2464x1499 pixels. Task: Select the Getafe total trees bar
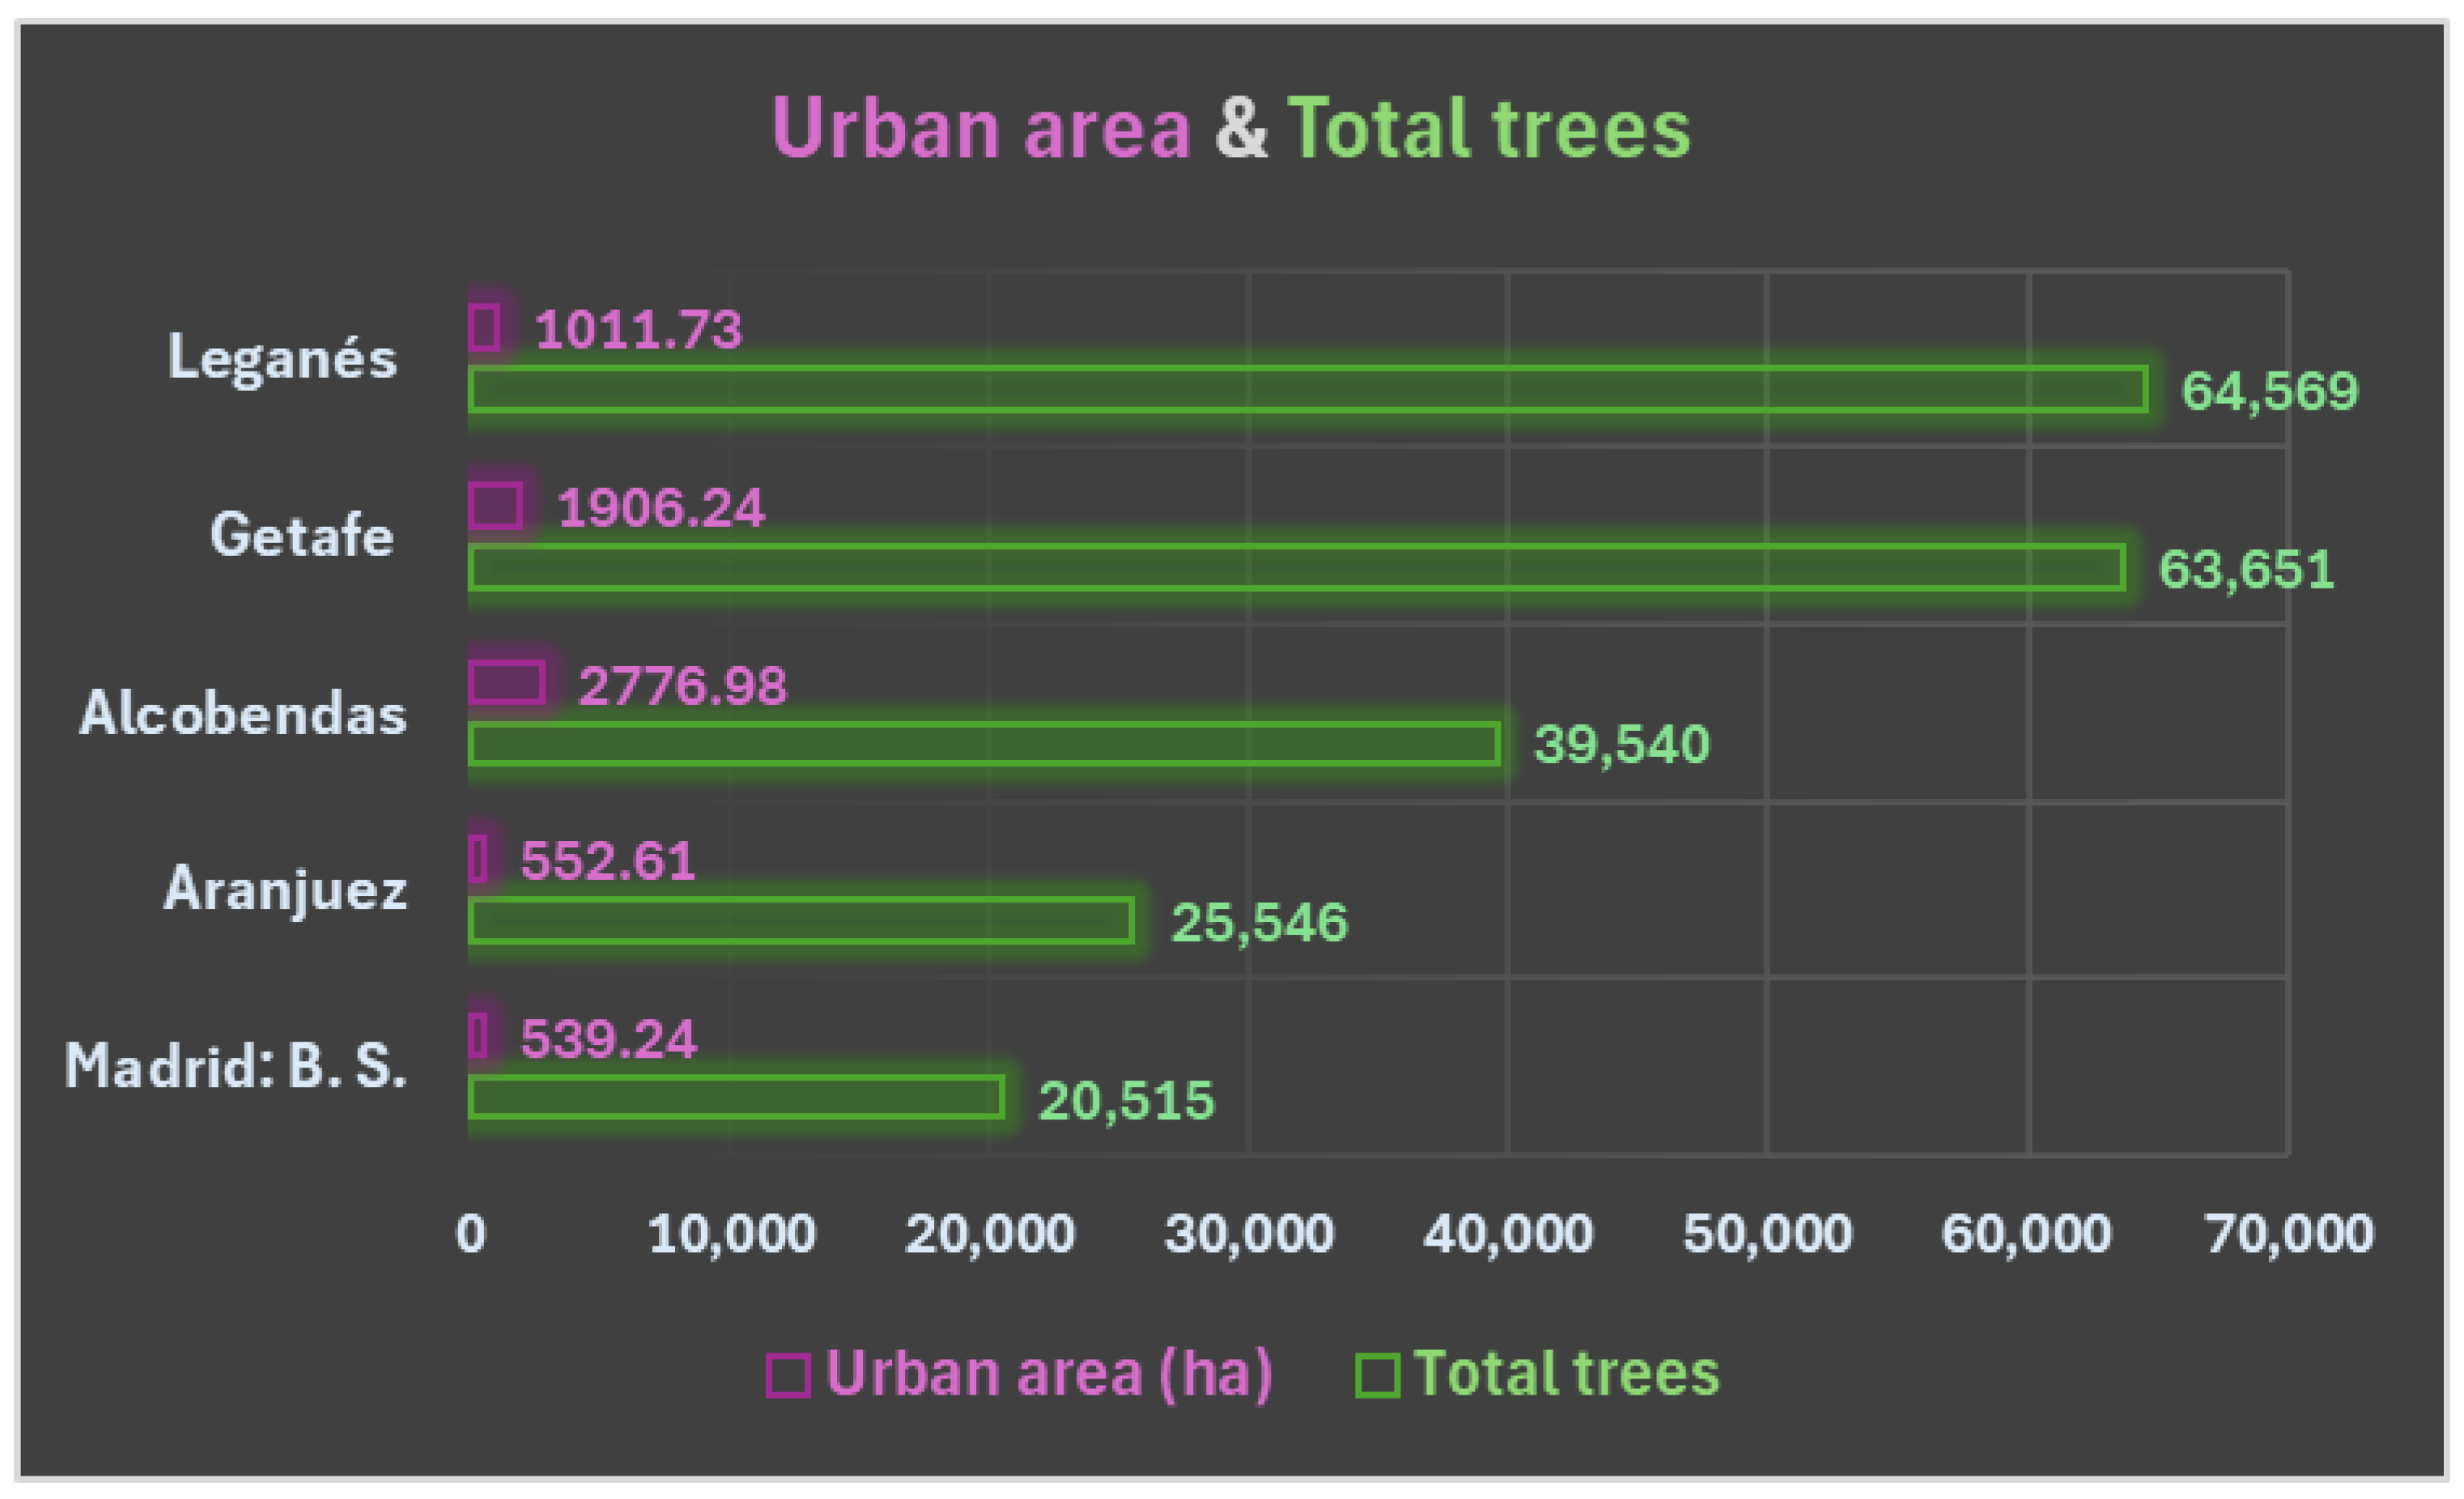click(x=1296, y=567)
